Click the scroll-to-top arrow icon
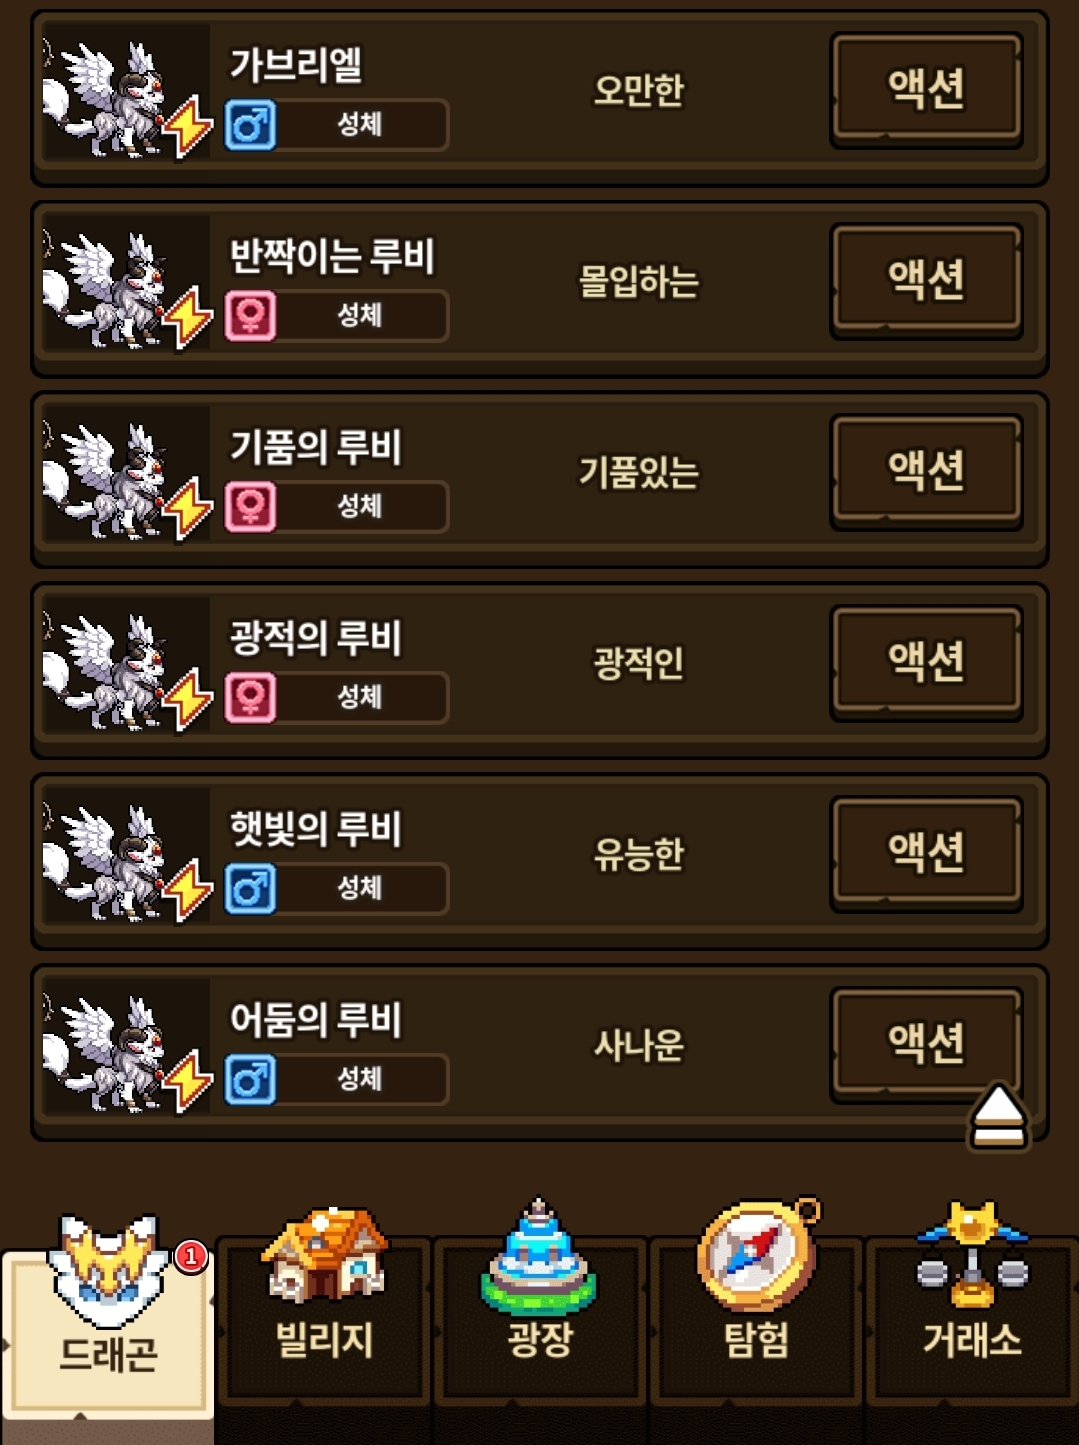1079x1445 pixels. point(998,1117)
